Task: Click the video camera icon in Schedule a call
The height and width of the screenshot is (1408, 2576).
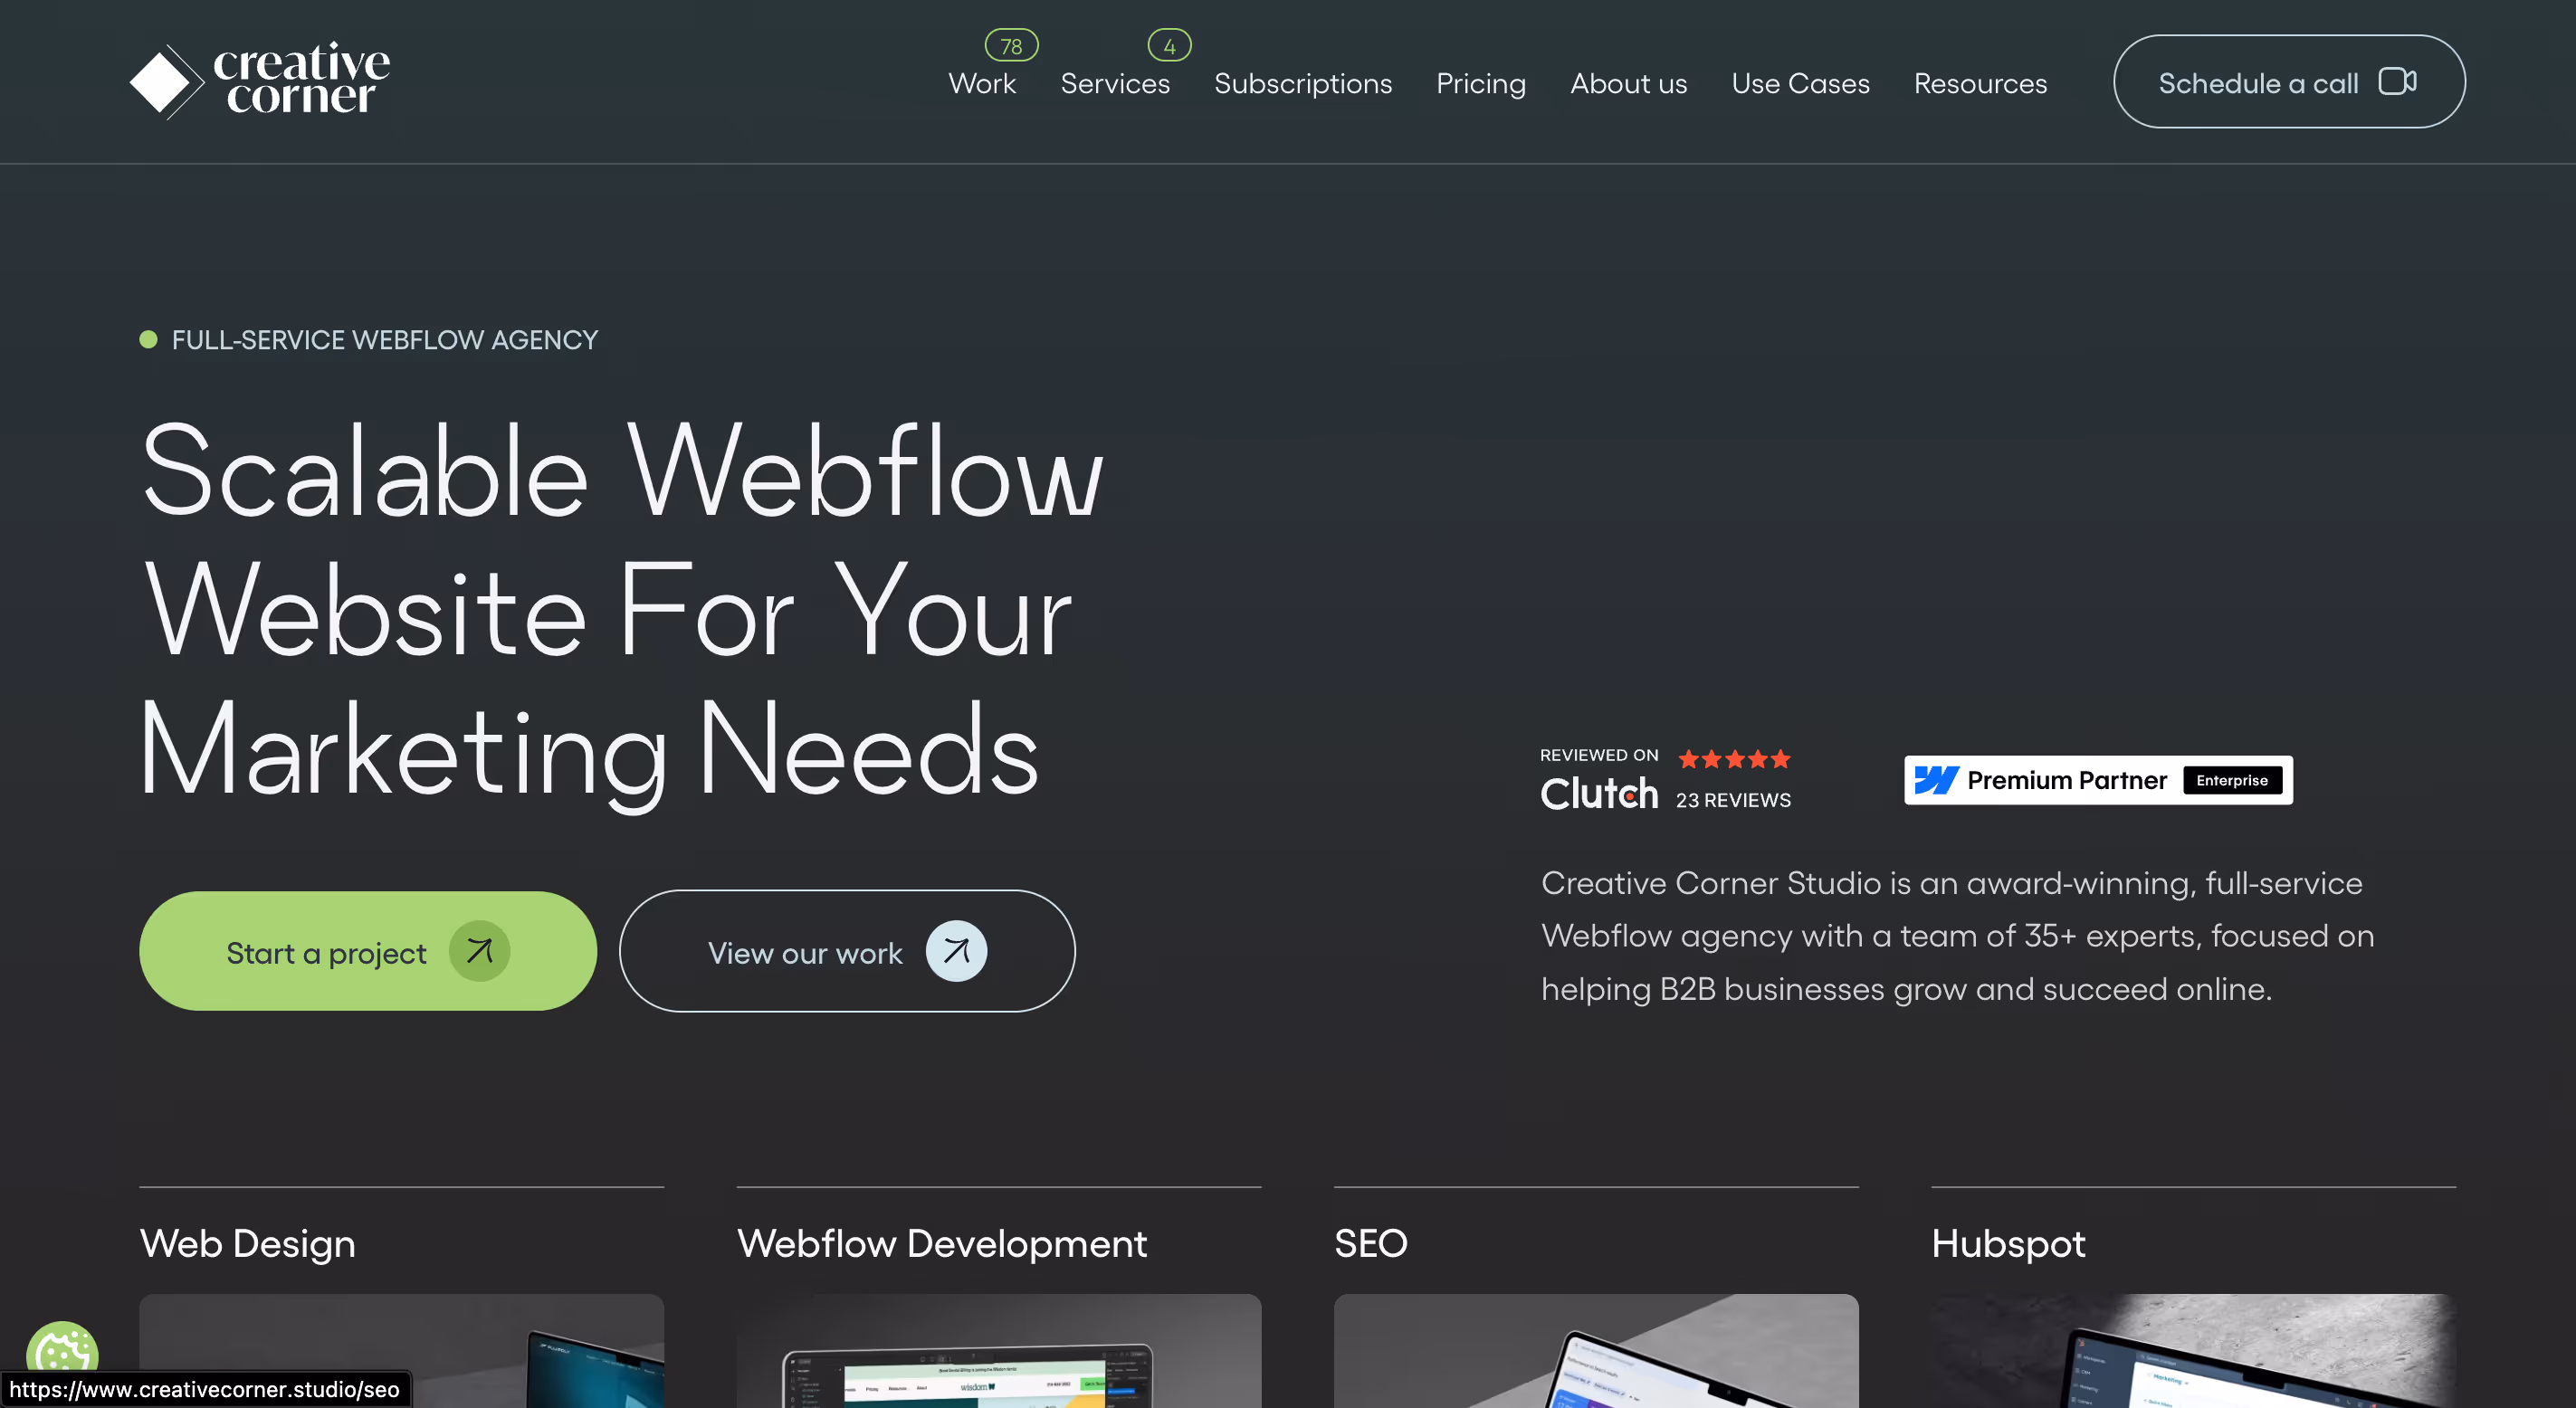Action: tap(2396, 81)
